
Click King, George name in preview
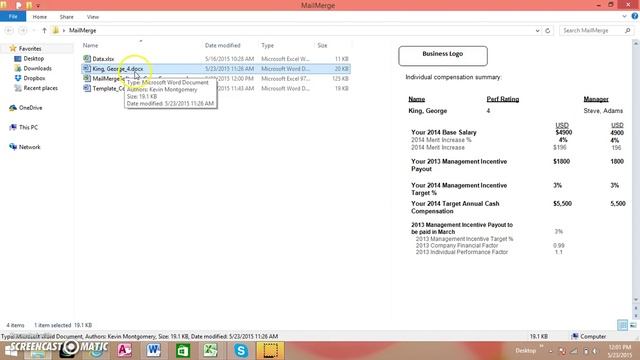point(427,111)
